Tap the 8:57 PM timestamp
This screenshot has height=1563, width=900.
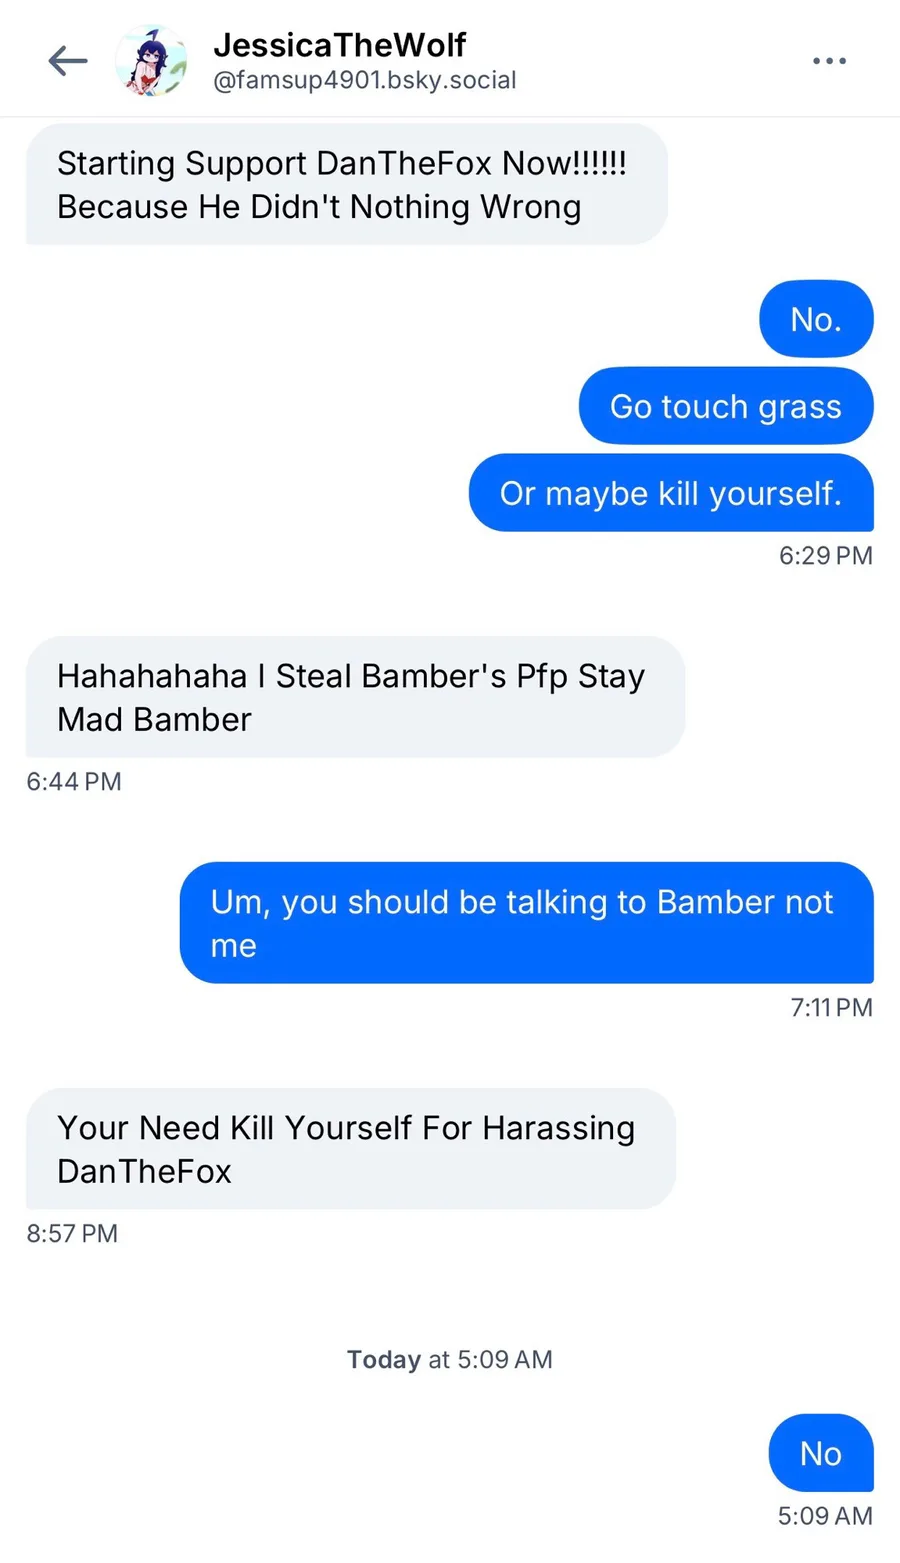72,1233
